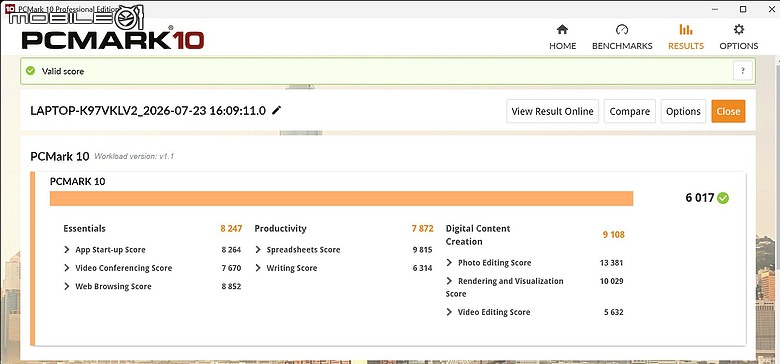Open the Results bar chart icon
Viewport: 780px width, 364px height.
pyautogui.click(x=685, y=29)
